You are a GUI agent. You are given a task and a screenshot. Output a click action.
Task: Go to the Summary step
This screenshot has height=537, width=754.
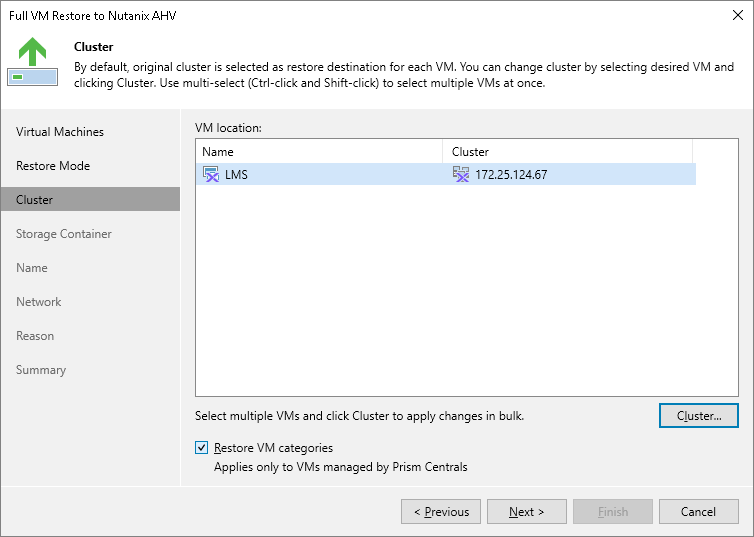pyautogui.click(x=41, y=370)
